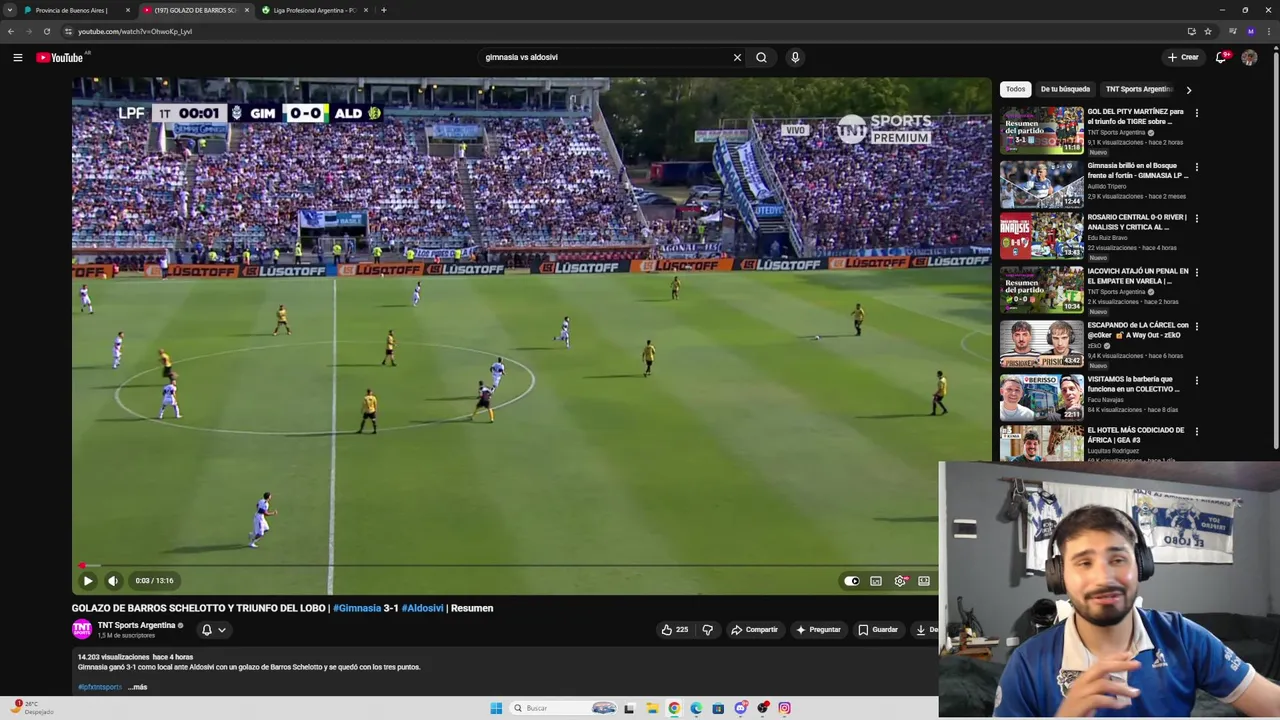Open Instagram from taskbar
Screen dimensions: 1280x720
tap(784, 708)
